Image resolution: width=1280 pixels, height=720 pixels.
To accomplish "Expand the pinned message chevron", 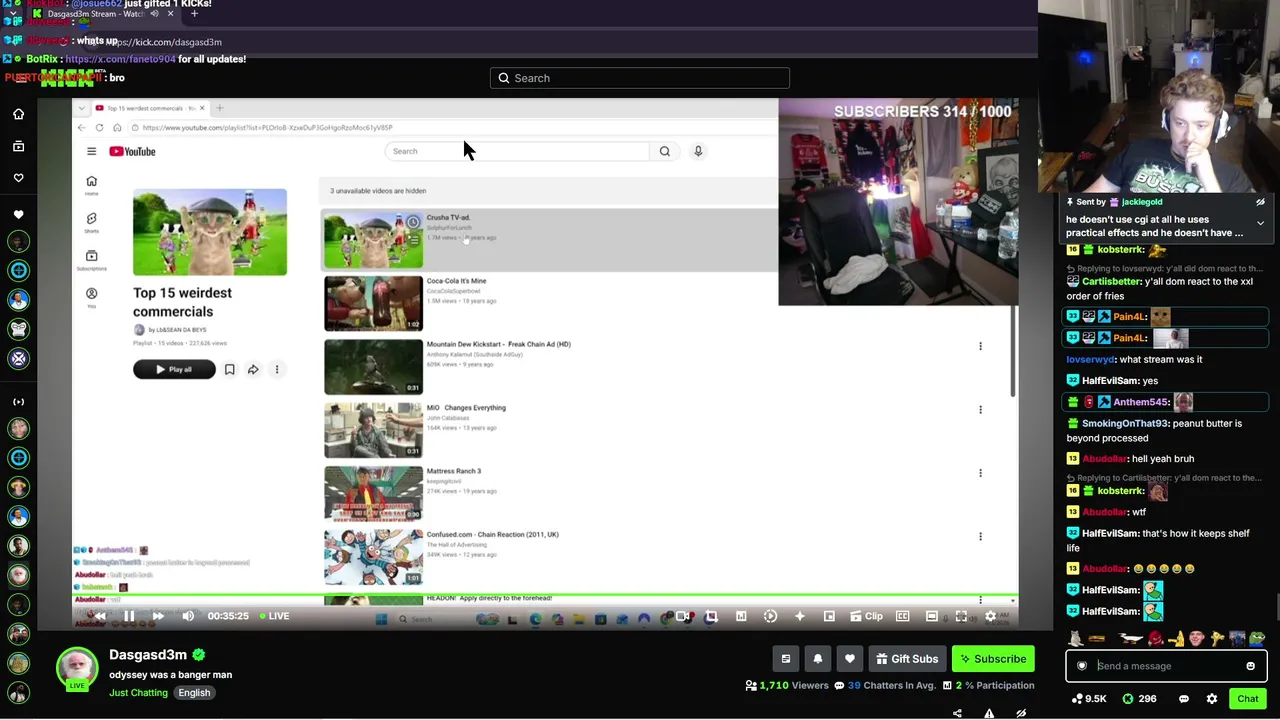I will click(x=1260, y=223).
